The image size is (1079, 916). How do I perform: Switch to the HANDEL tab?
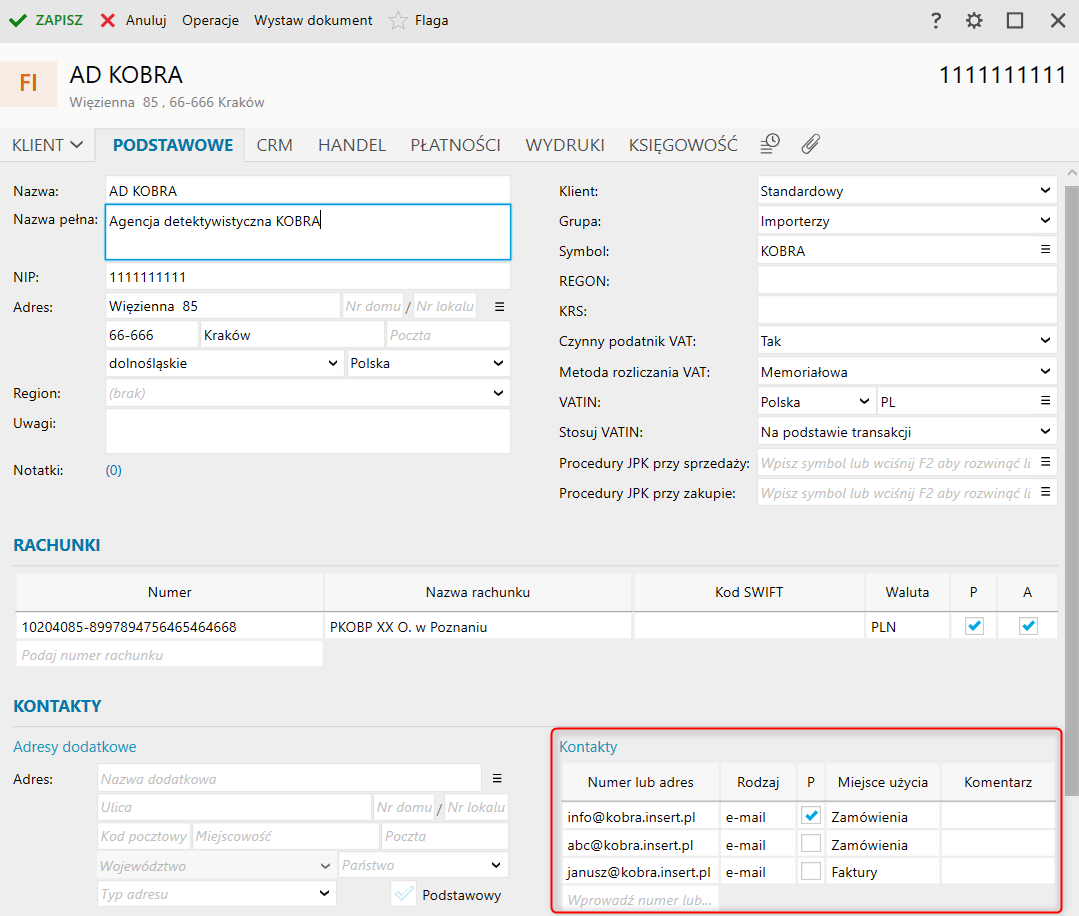click(351, 145)
